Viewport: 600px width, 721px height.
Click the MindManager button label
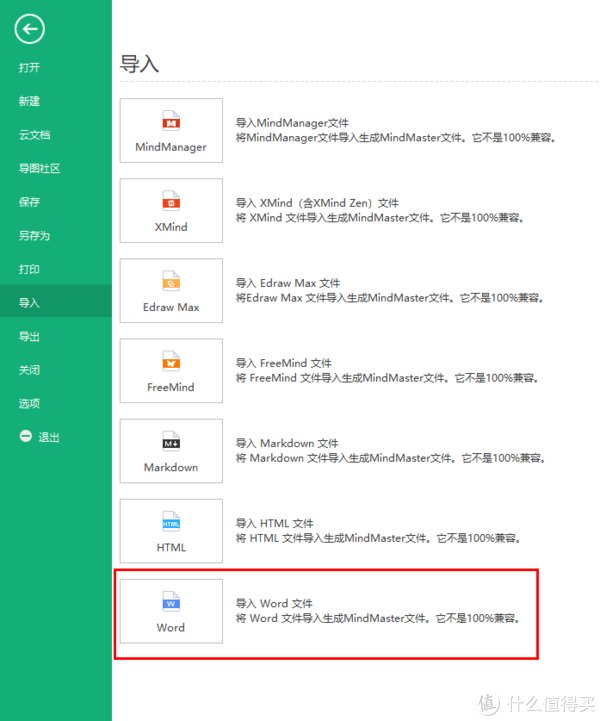171,147
